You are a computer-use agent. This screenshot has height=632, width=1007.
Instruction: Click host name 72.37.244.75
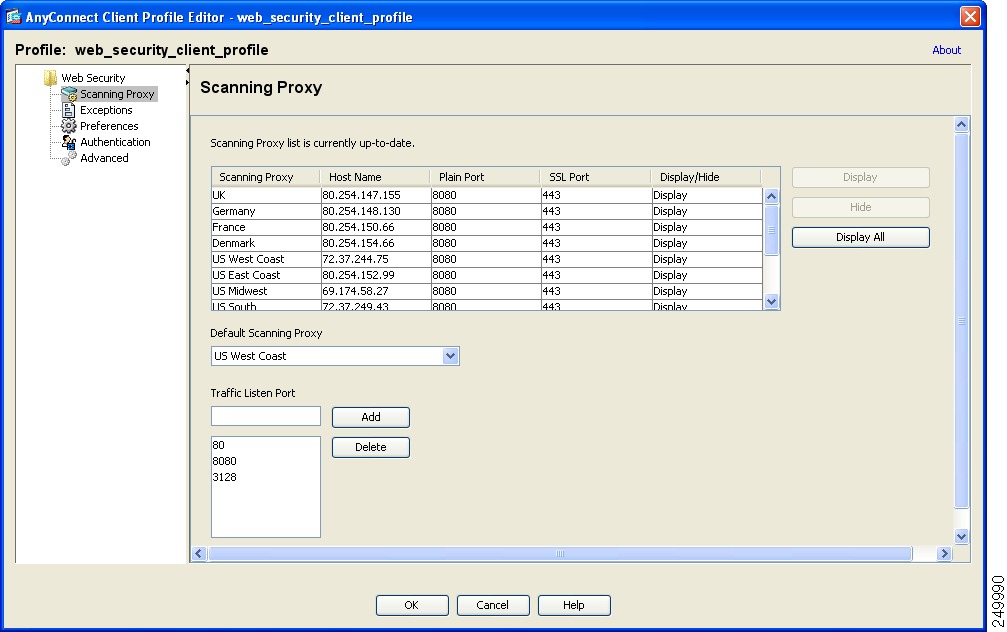(x=356, y=259)
